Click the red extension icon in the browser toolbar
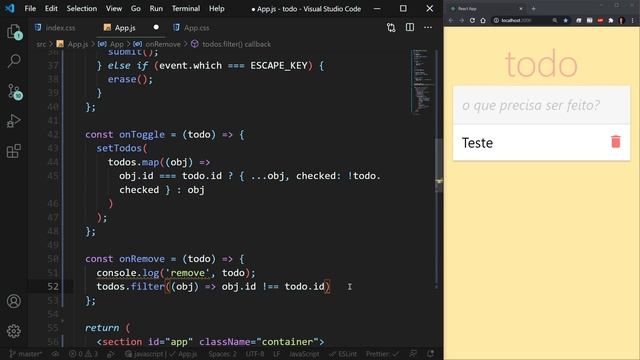 [600, 20]
